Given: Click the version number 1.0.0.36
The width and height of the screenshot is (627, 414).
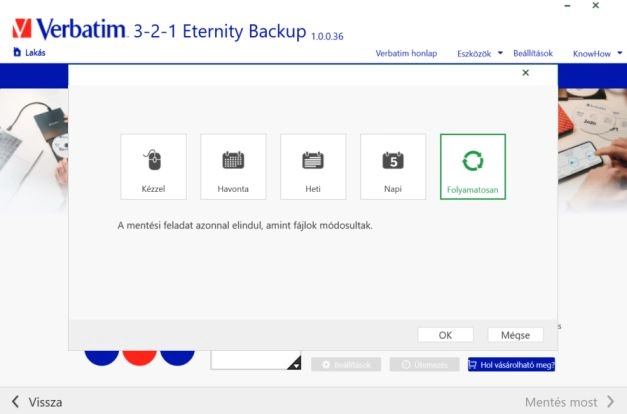Looking at the screenshot, I should [x=327, y=36].
